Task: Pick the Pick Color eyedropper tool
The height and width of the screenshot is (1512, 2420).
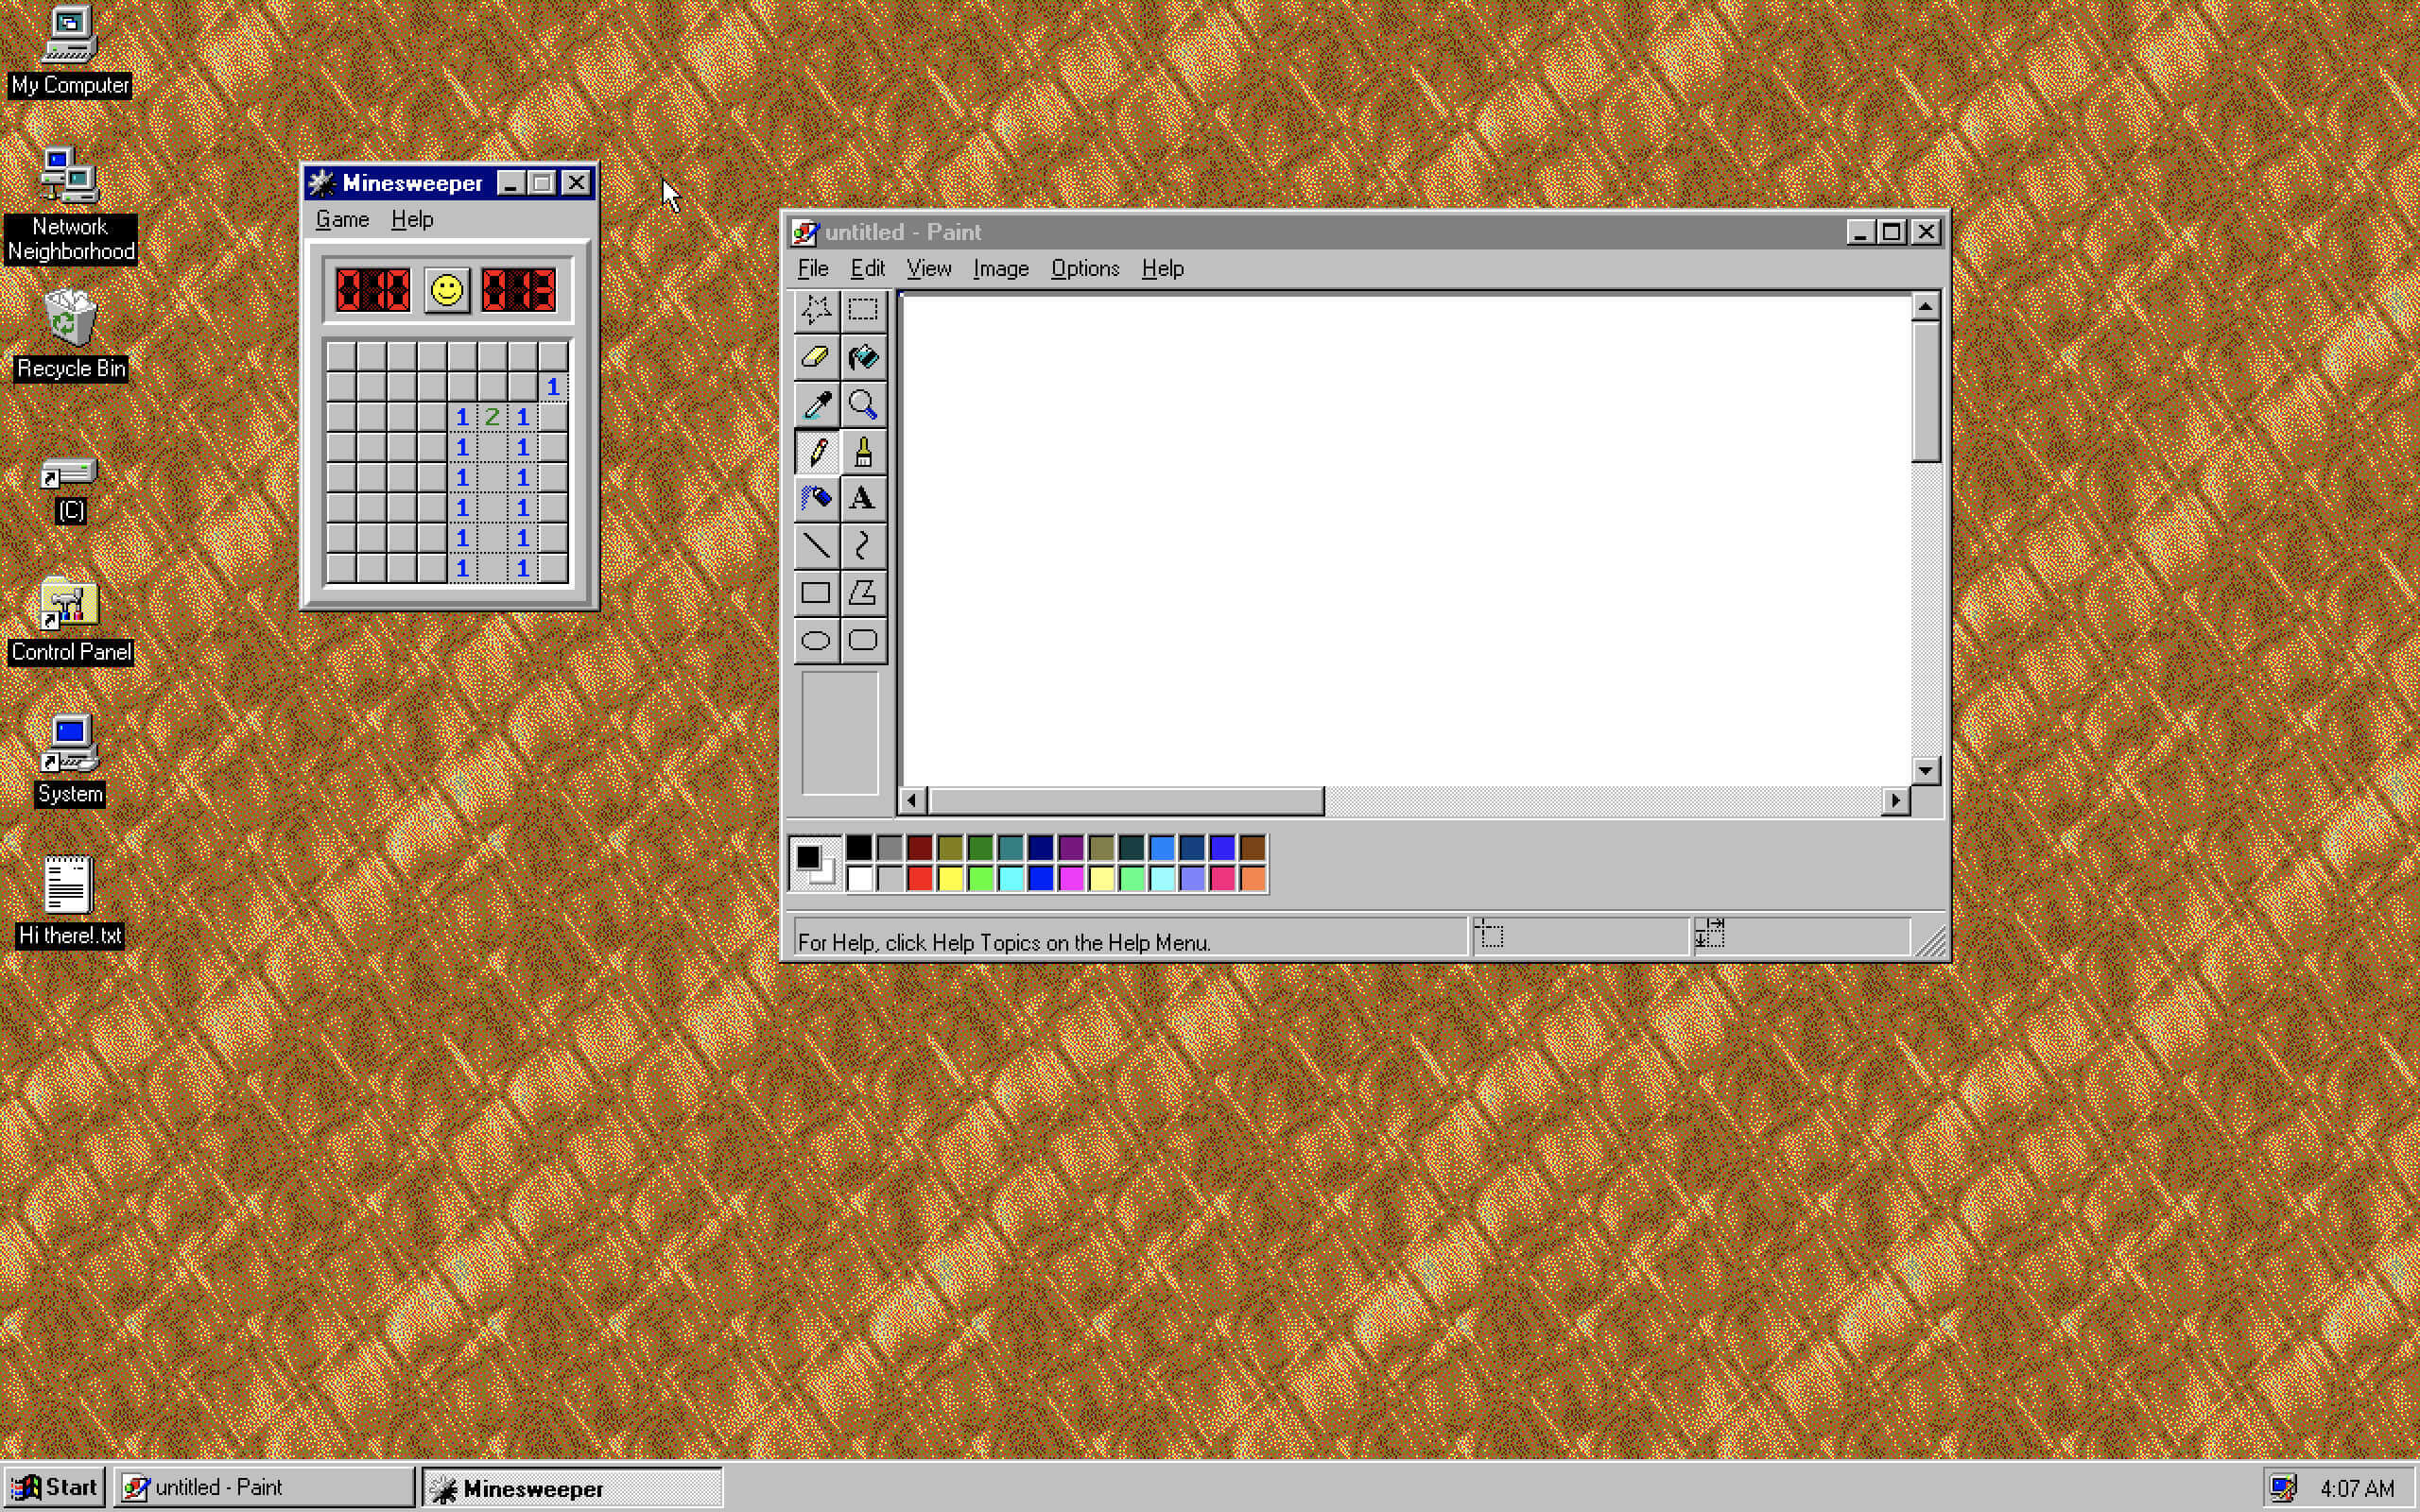Action: tap(816, 404)
